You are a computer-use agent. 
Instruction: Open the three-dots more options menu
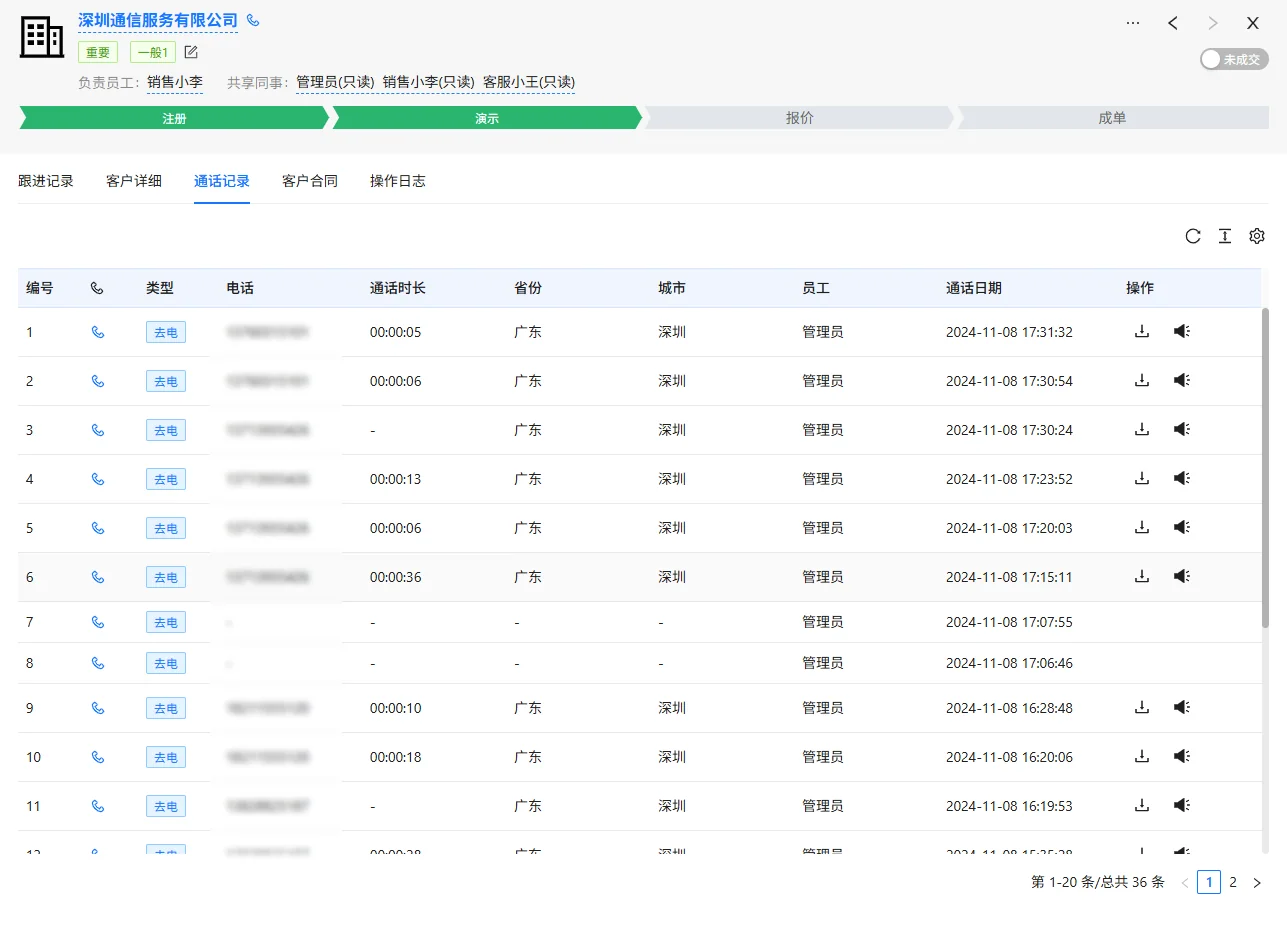pyautogui.click(x=1133, y=23)
